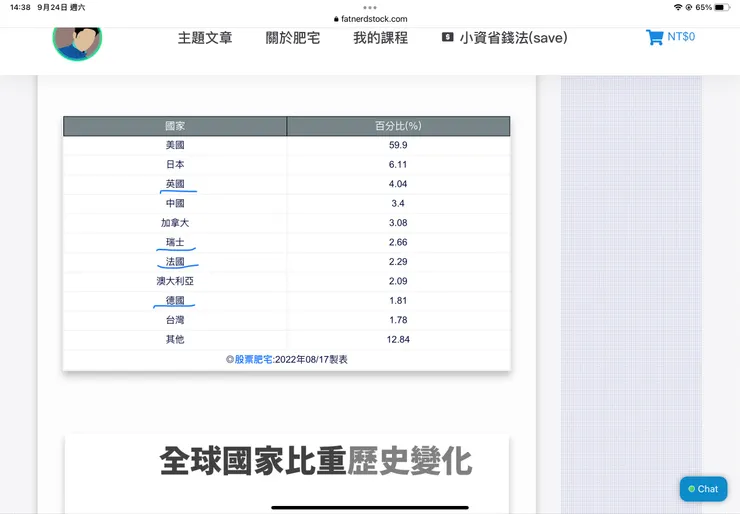This screenshot has width=740, height=514.
Task: Select the 法國 table cell
Action: coord(175,262)
